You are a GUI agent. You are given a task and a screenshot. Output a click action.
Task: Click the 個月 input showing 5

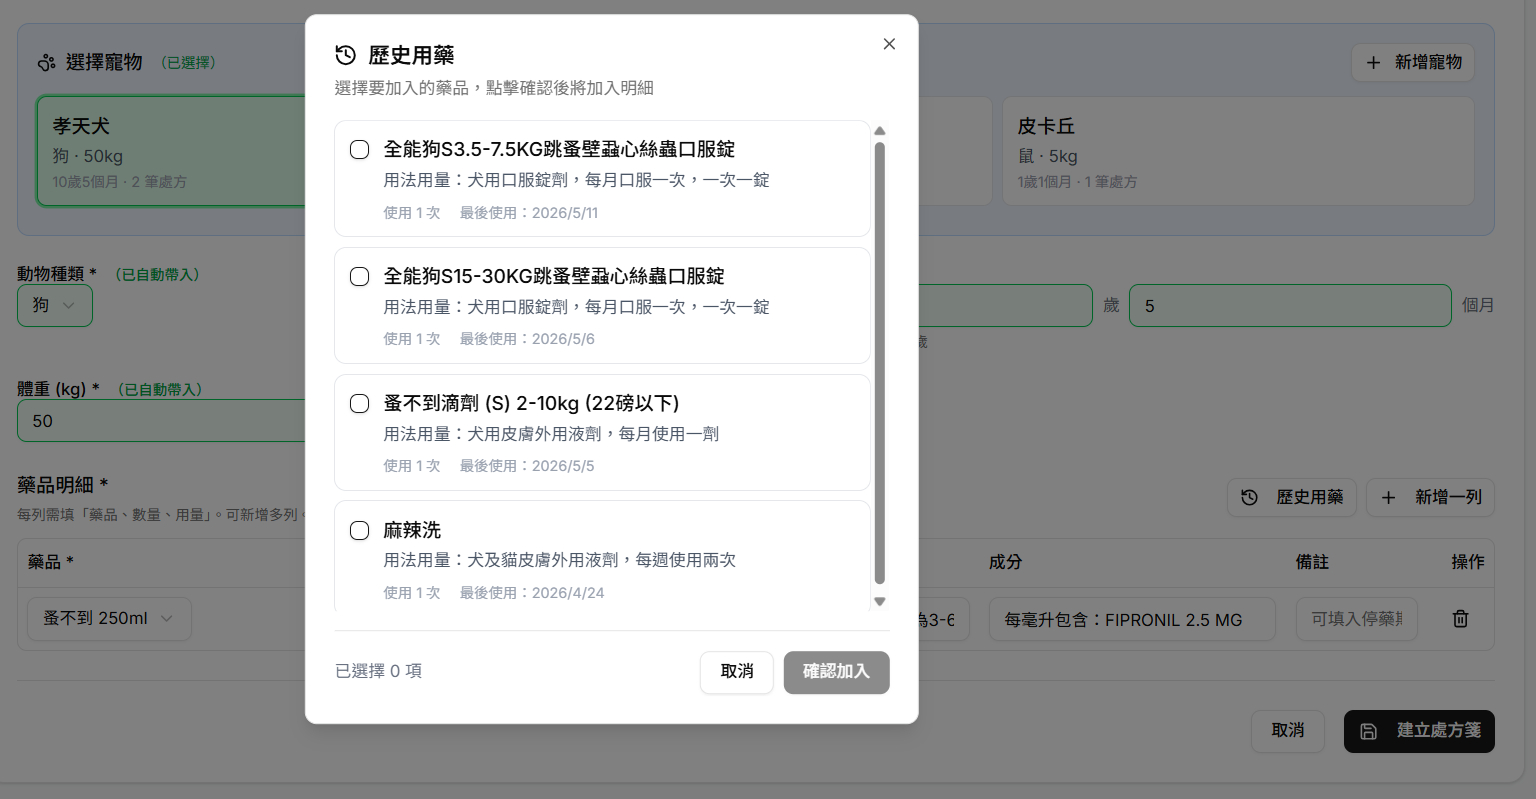(1290, 306)
